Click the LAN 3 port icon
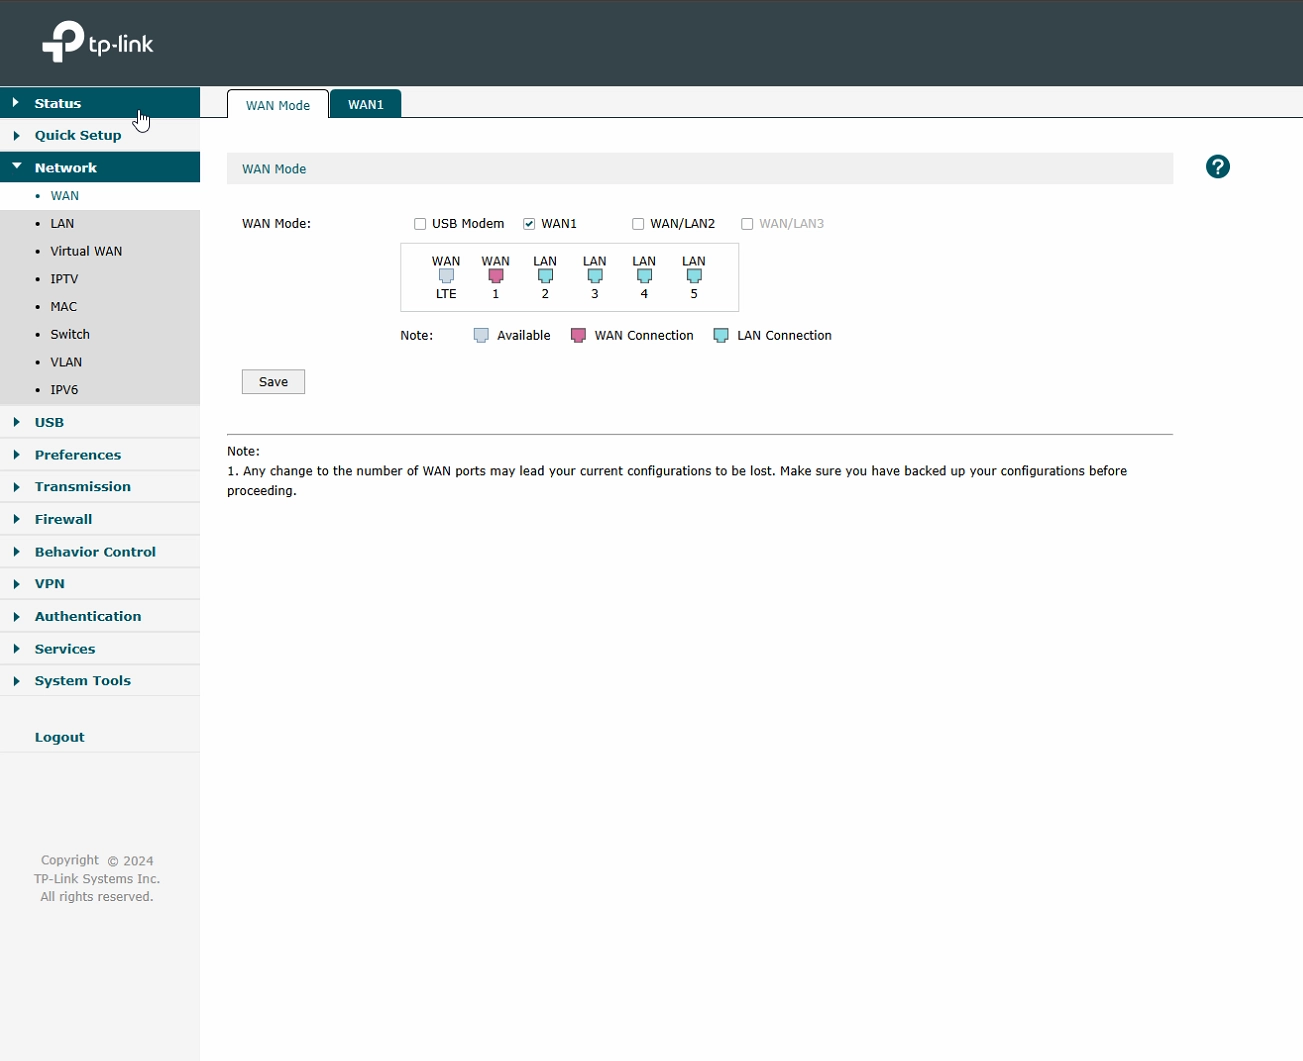This screenshot has width=1303, height=1061. (594, 276)
